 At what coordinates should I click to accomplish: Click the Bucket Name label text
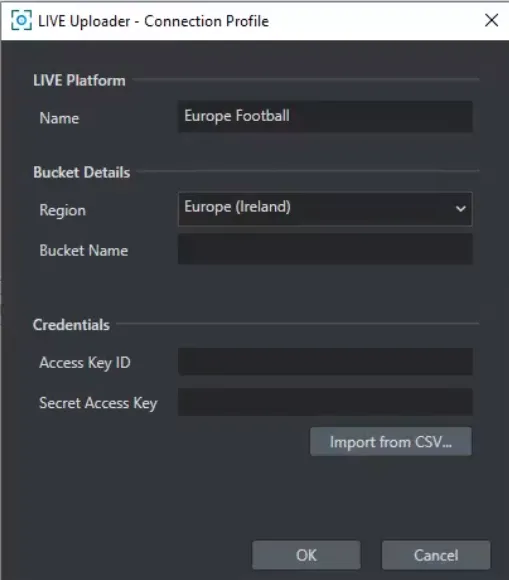tap(84, 250)
